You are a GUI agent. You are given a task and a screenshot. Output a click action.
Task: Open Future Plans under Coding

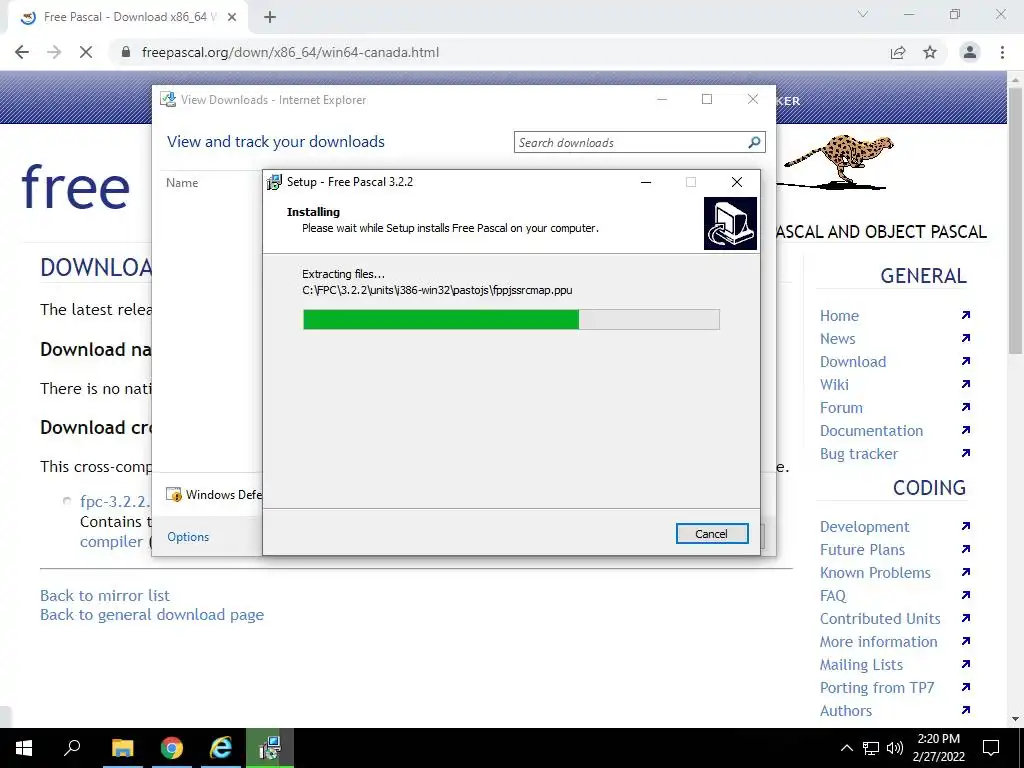point(862,550)
